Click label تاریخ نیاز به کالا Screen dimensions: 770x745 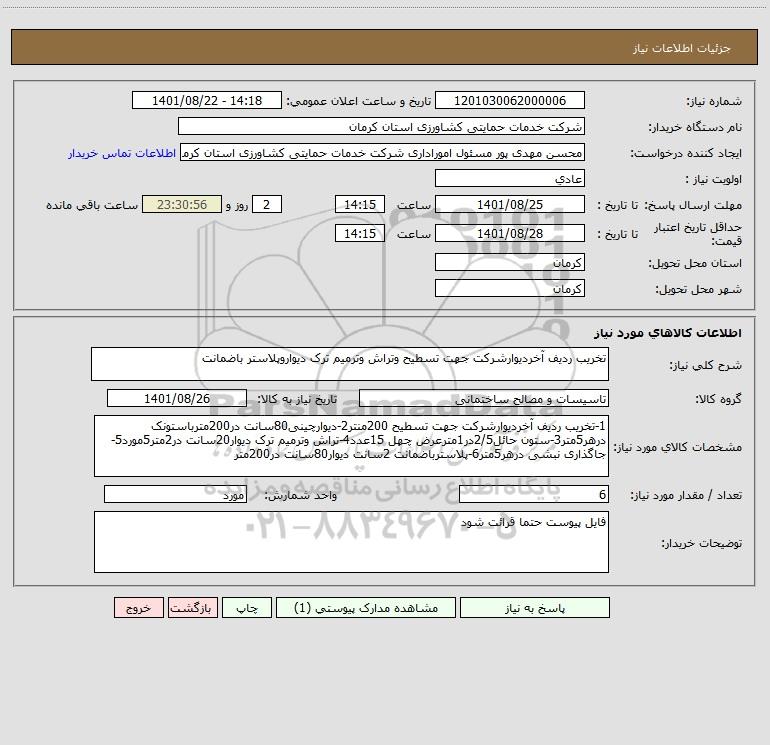[297, 399]
